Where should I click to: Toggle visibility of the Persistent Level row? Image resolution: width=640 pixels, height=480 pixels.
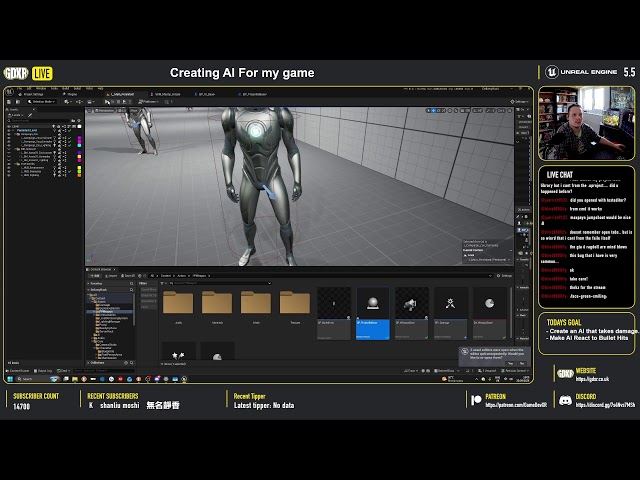9,130
